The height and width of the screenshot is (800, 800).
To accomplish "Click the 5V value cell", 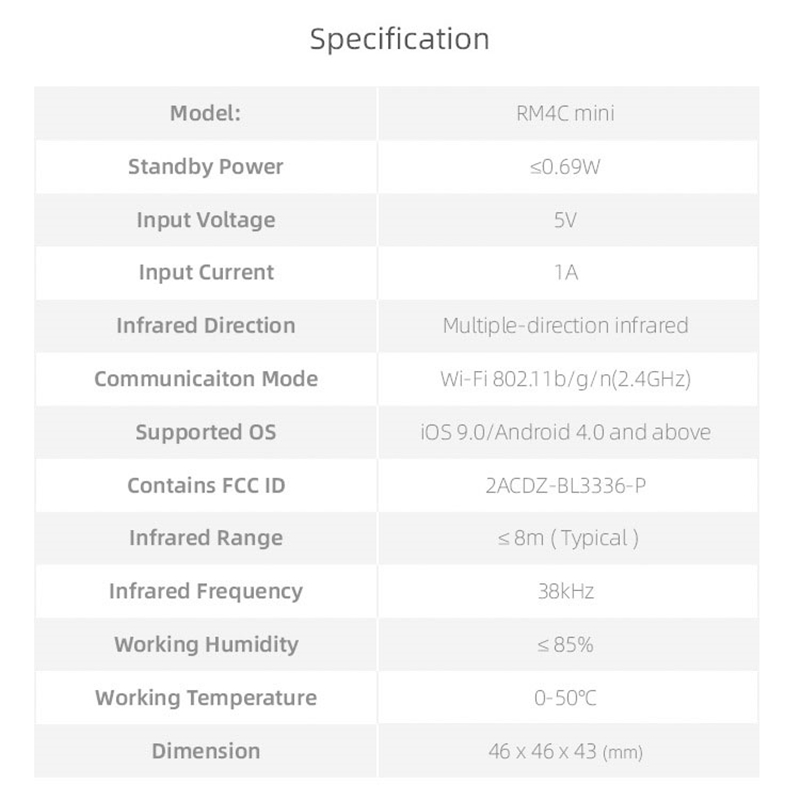I will tap(568, 220).
